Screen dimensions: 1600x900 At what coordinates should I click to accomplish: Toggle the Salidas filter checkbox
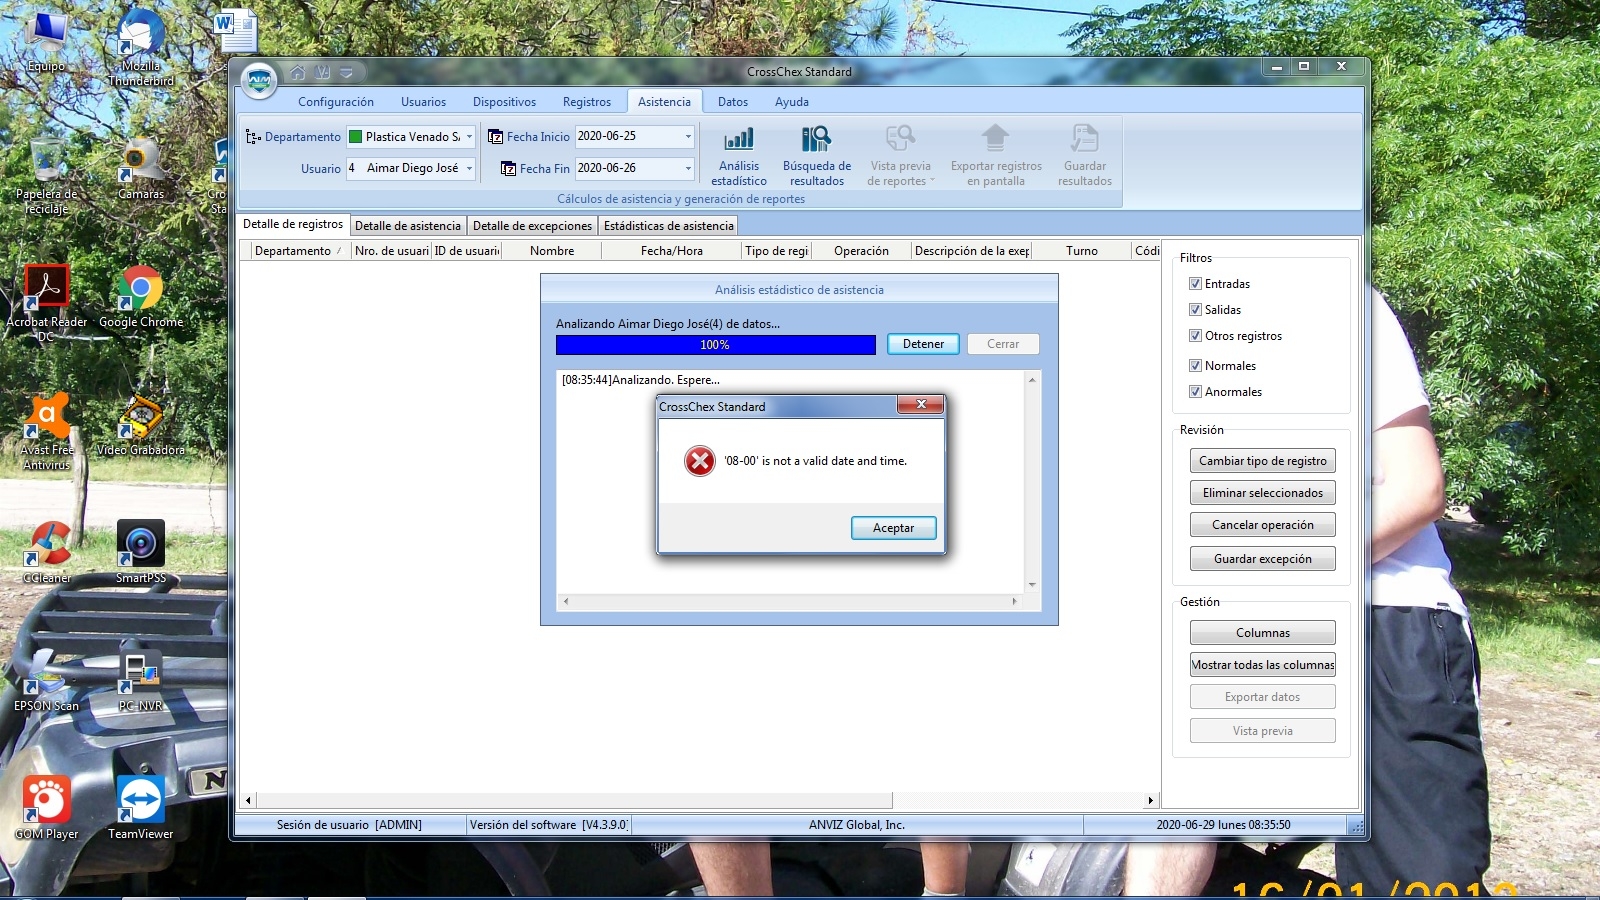pyautogui.click(x=1195, y=310)
